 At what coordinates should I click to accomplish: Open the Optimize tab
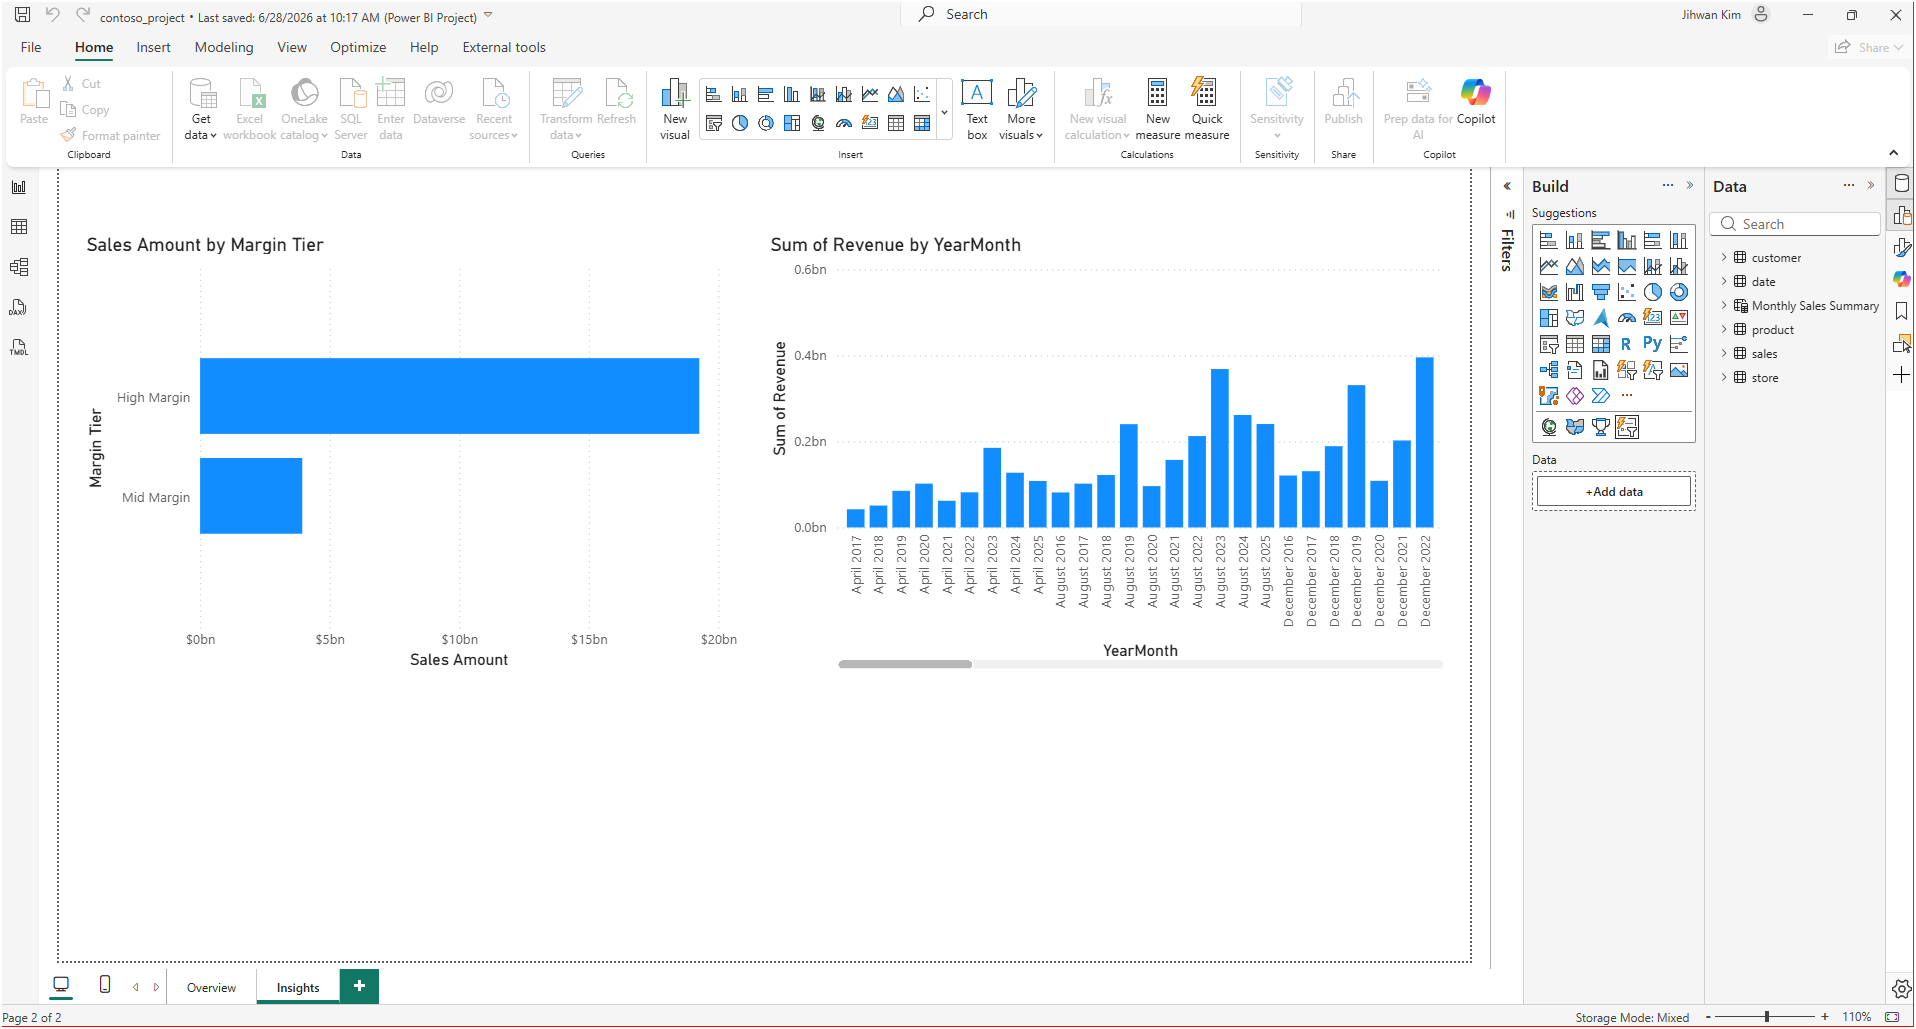(x=358, y=47)
